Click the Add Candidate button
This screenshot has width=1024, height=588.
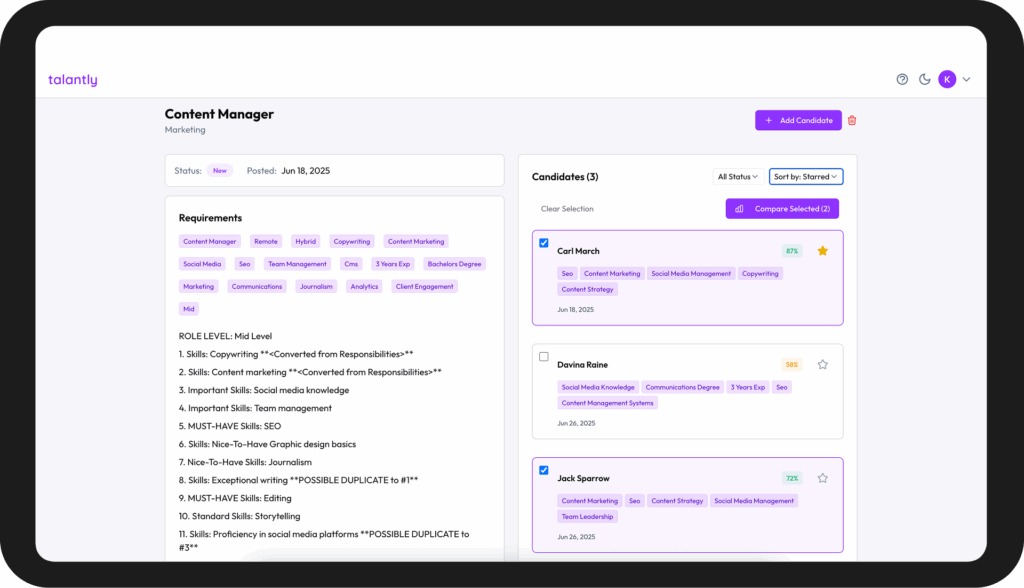pos(798,121)
